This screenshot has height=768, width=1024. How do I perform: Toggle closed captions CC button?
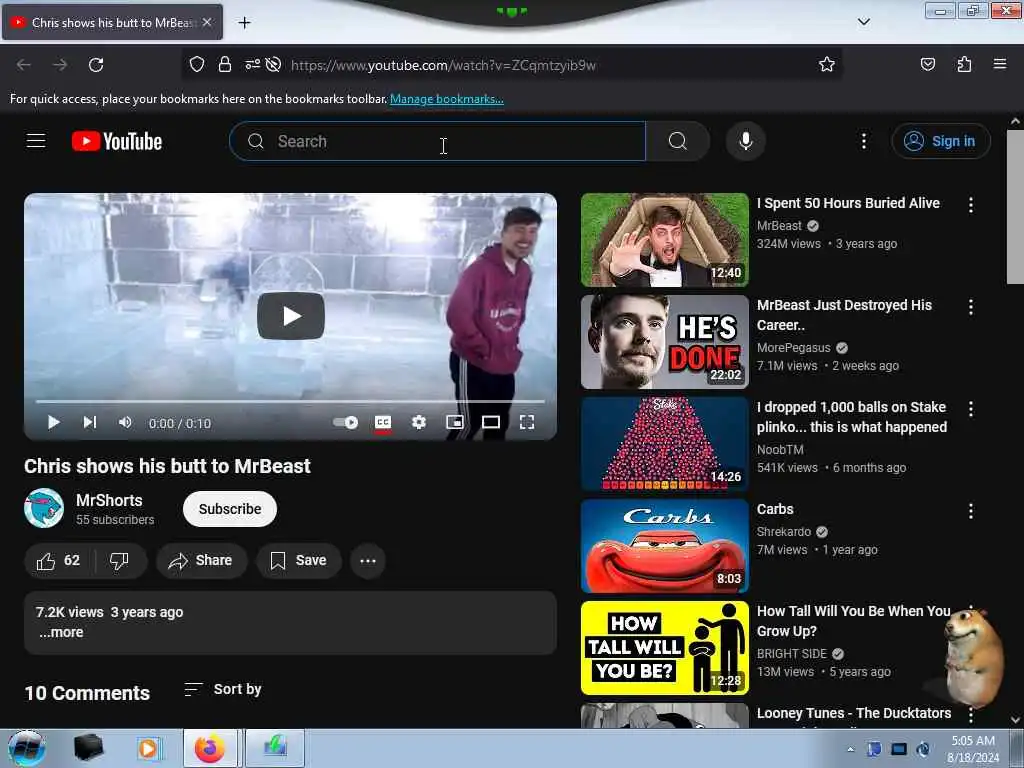click(383, 423)
